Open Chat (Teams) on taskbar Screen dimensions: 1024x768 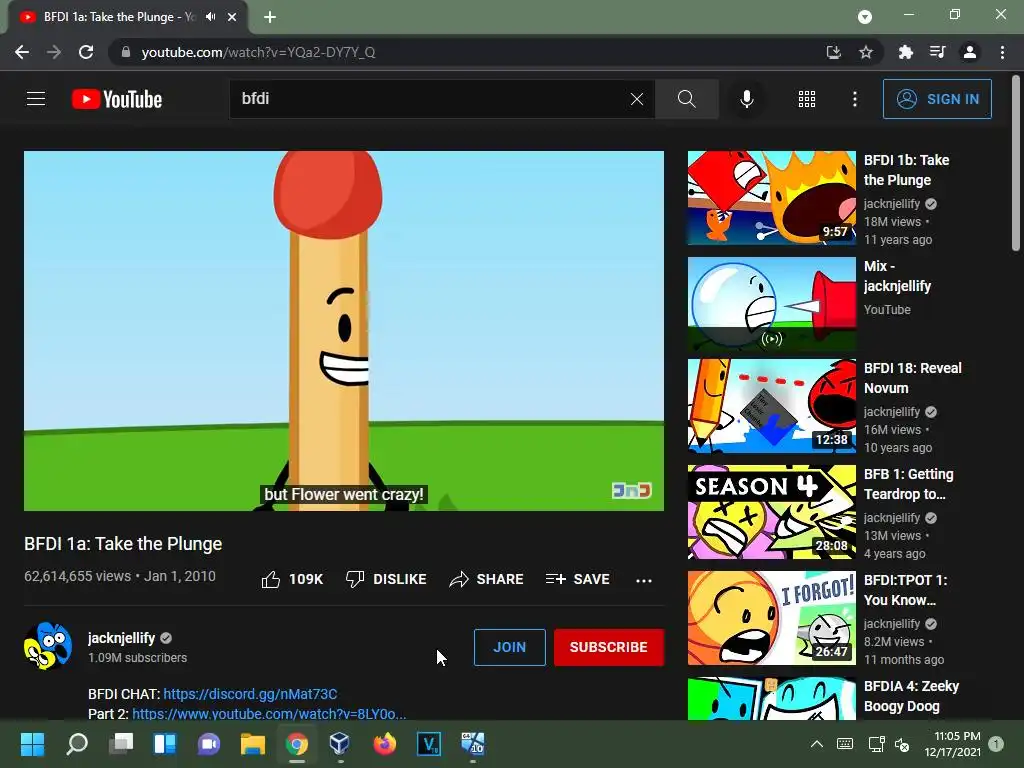(x=209, y=744)
